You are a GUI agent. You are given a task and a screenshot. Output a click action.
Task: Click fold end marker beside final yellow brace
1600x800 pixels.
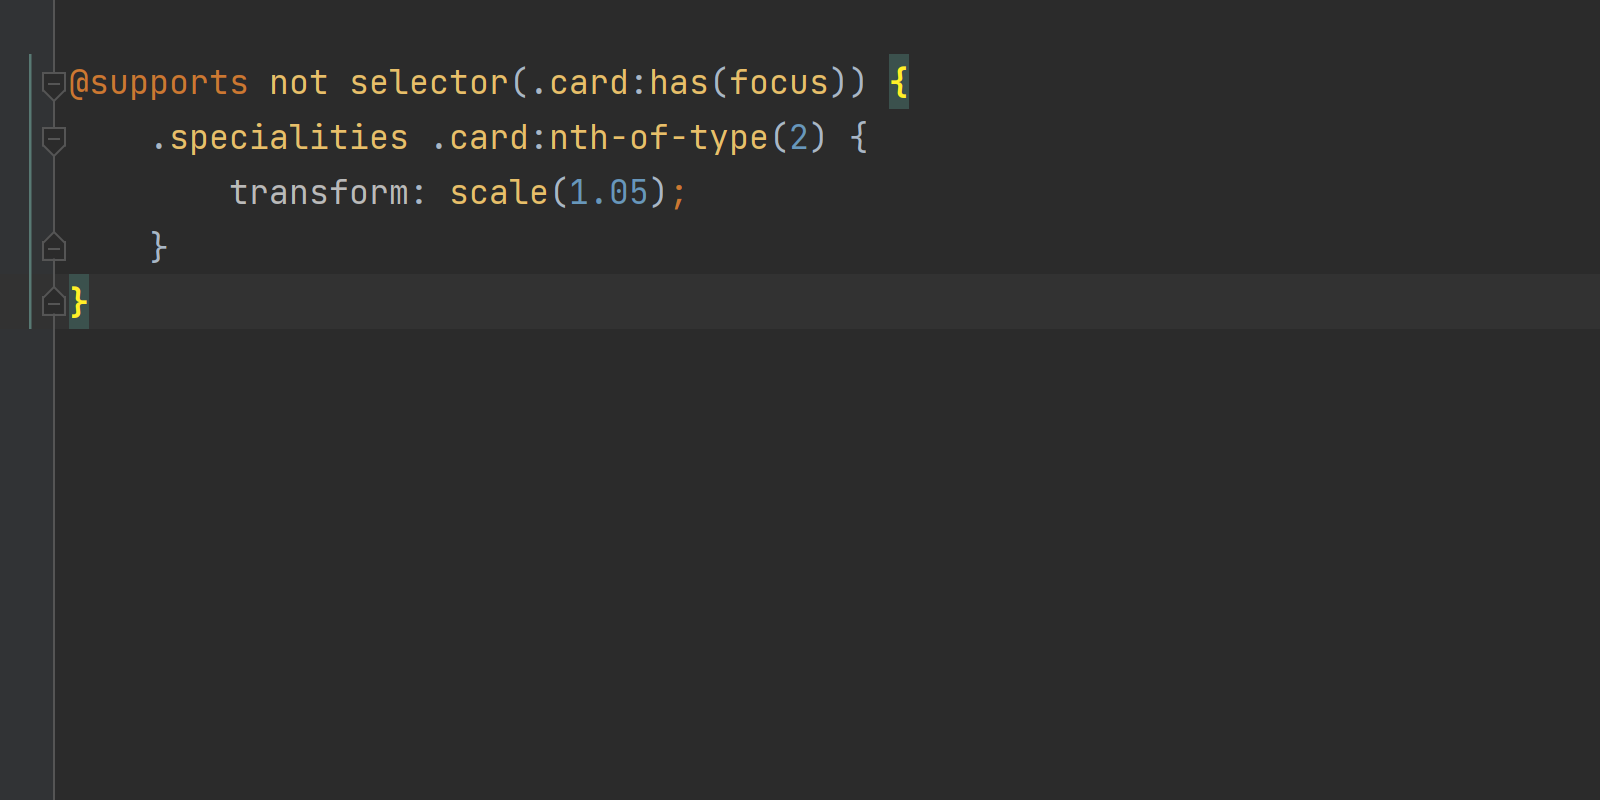[54, 301]
